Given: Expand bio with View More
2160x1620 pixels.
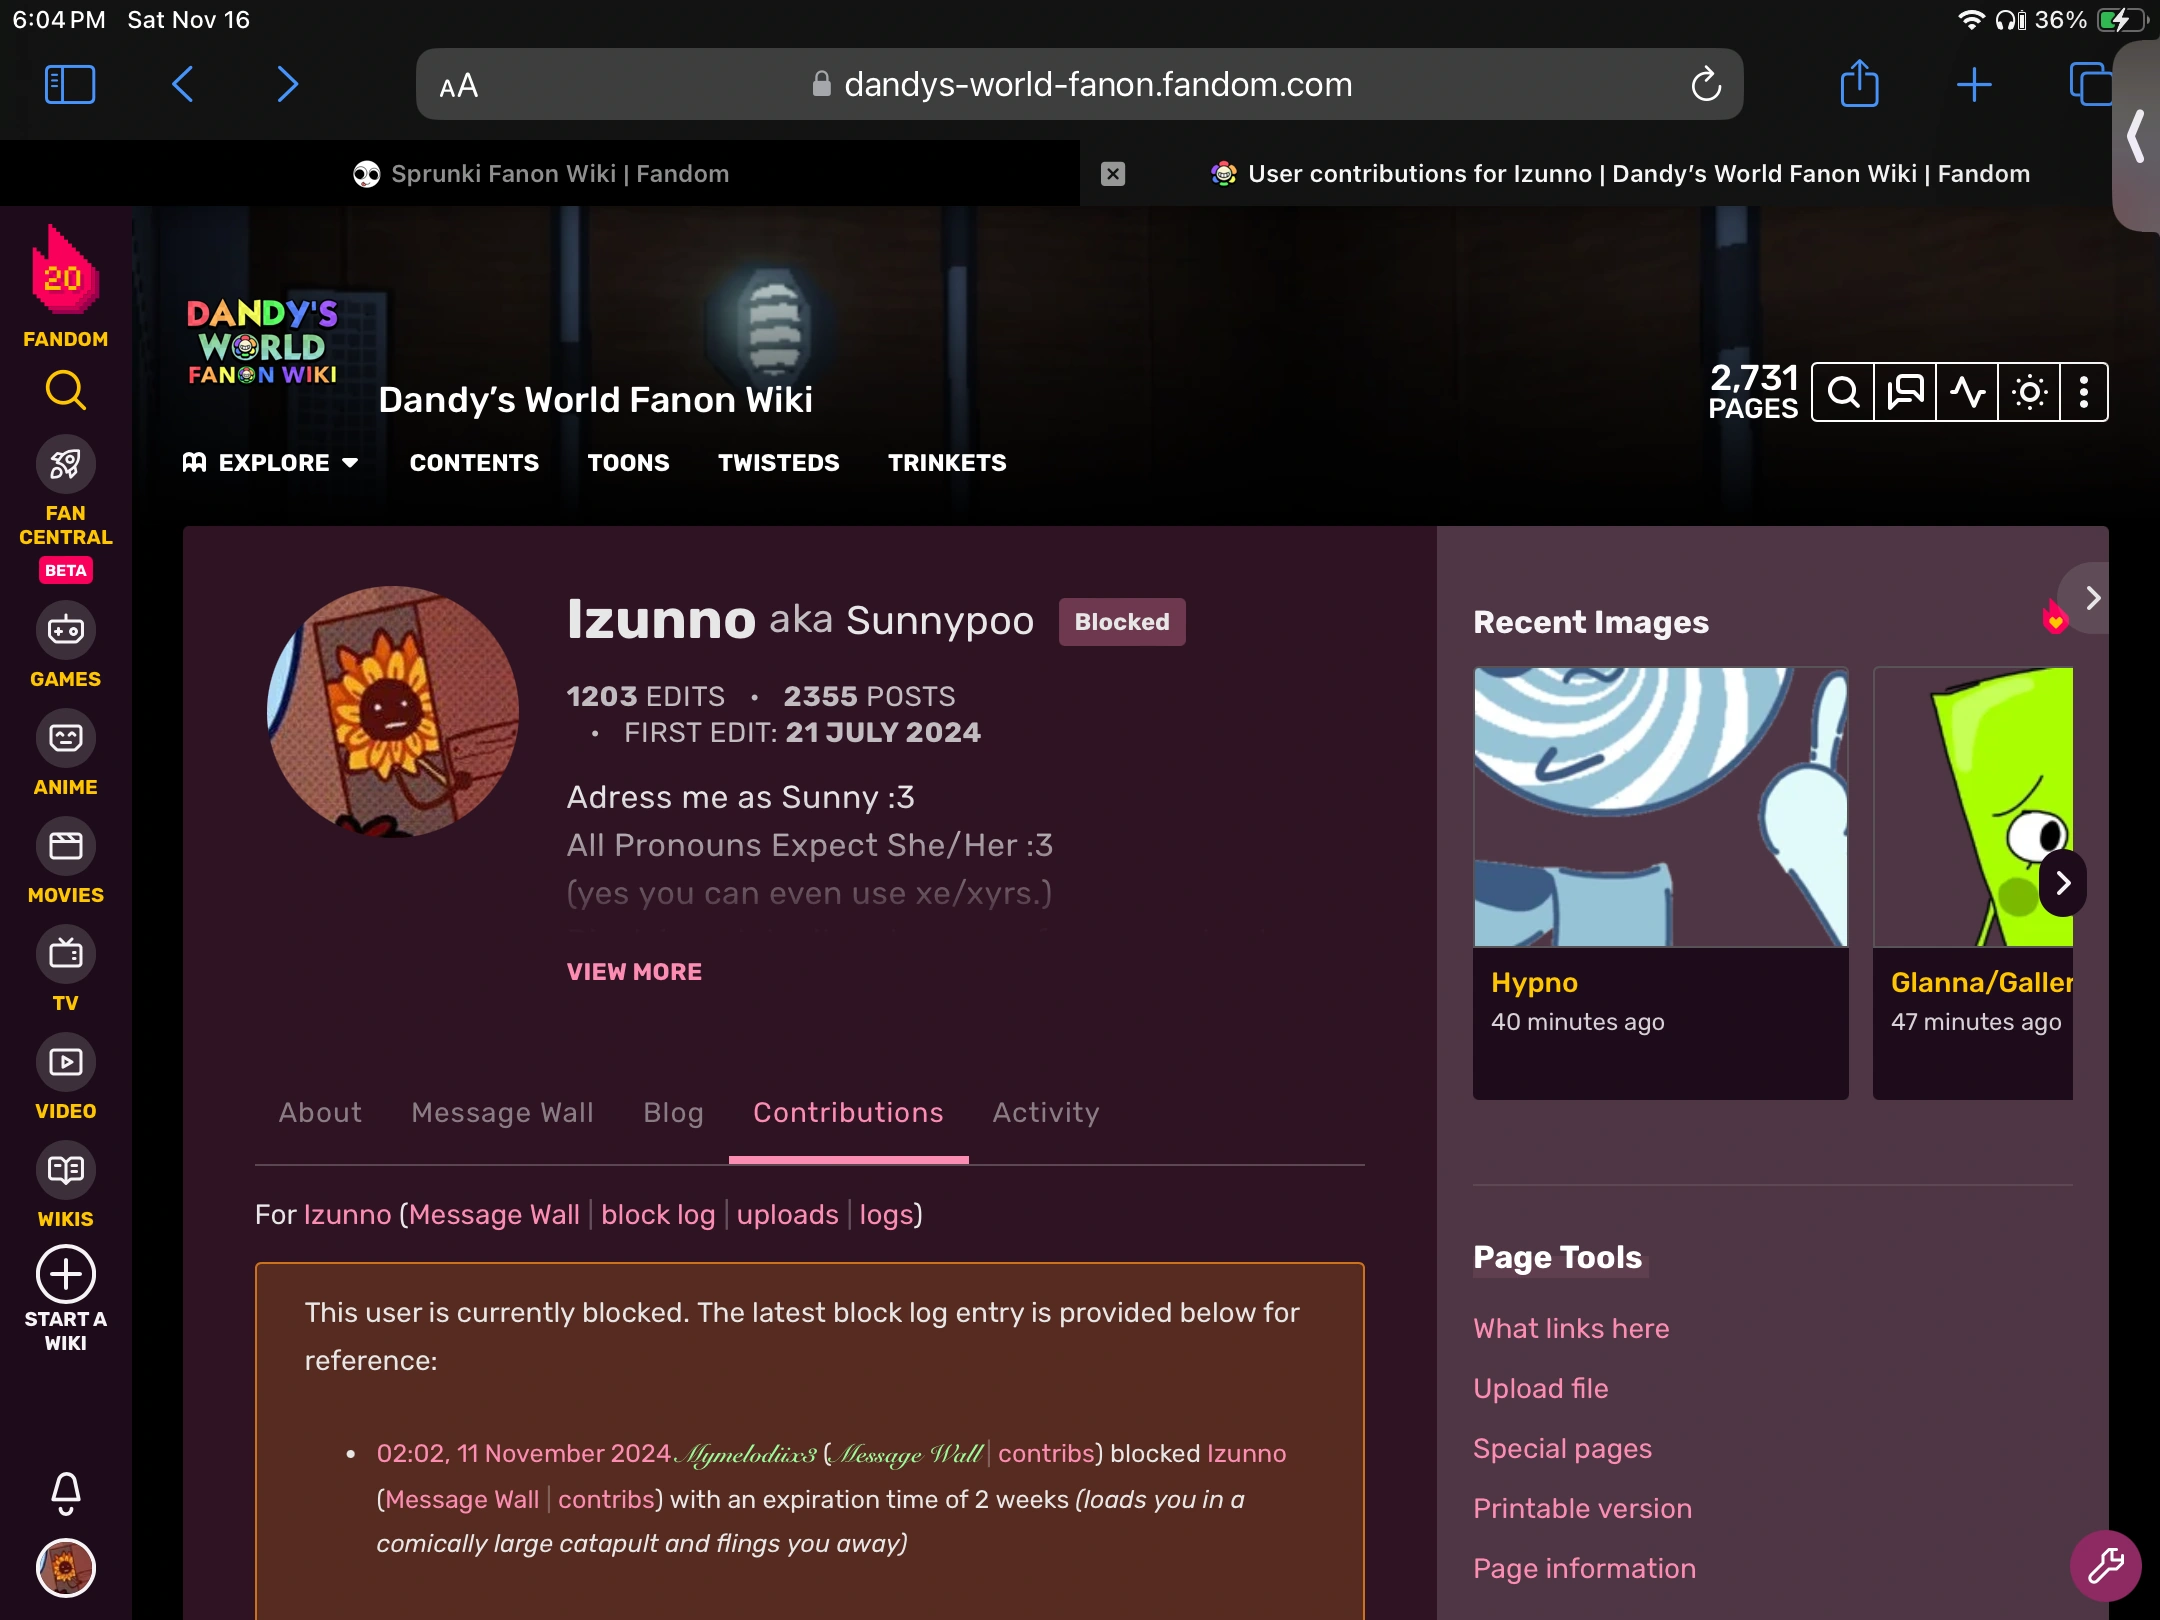Looking at the screenshot, I should [634, 971].
